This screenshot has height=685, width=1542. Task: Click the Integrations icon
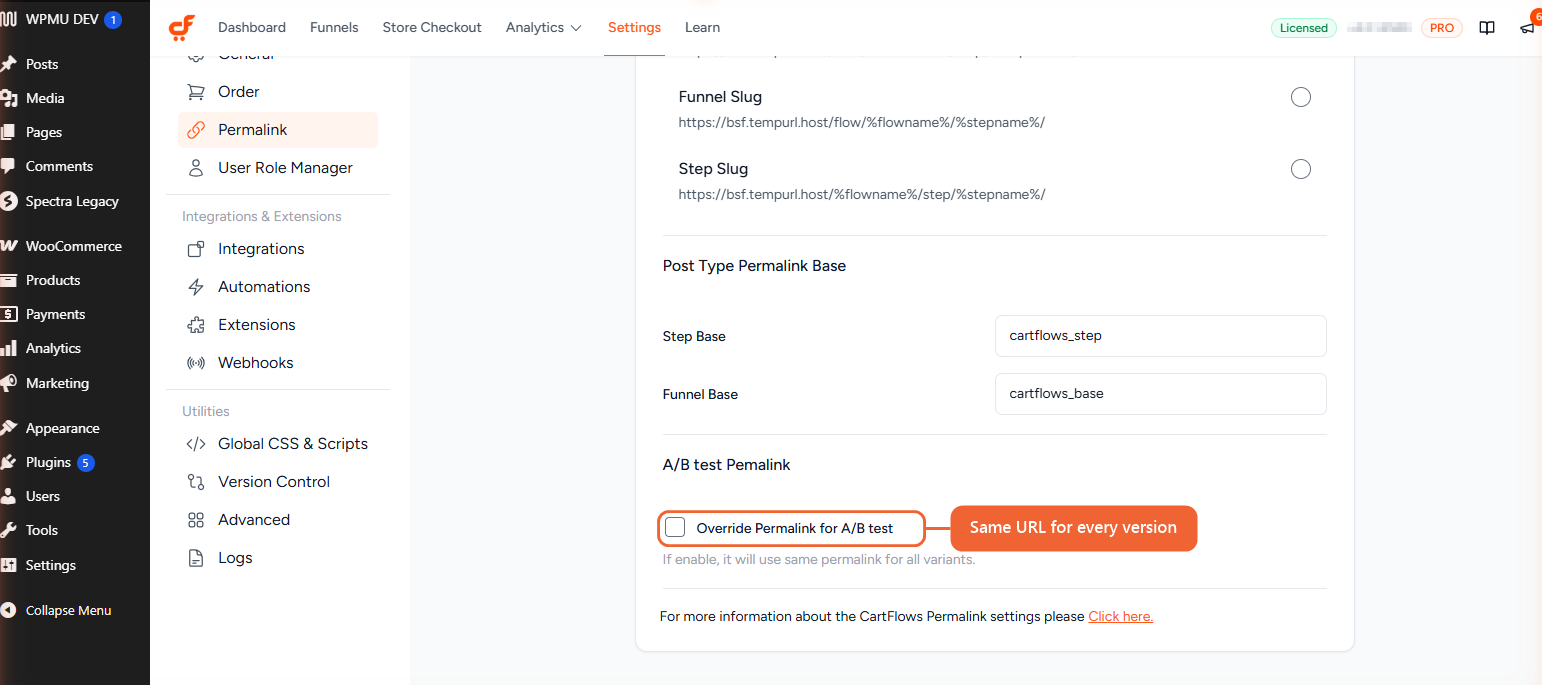click(196, 249)
